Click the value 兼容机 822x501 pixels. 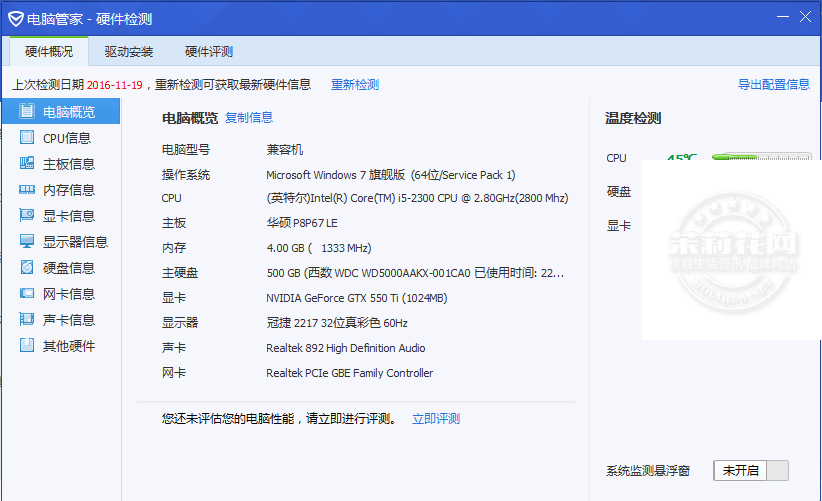coord(285,150)
